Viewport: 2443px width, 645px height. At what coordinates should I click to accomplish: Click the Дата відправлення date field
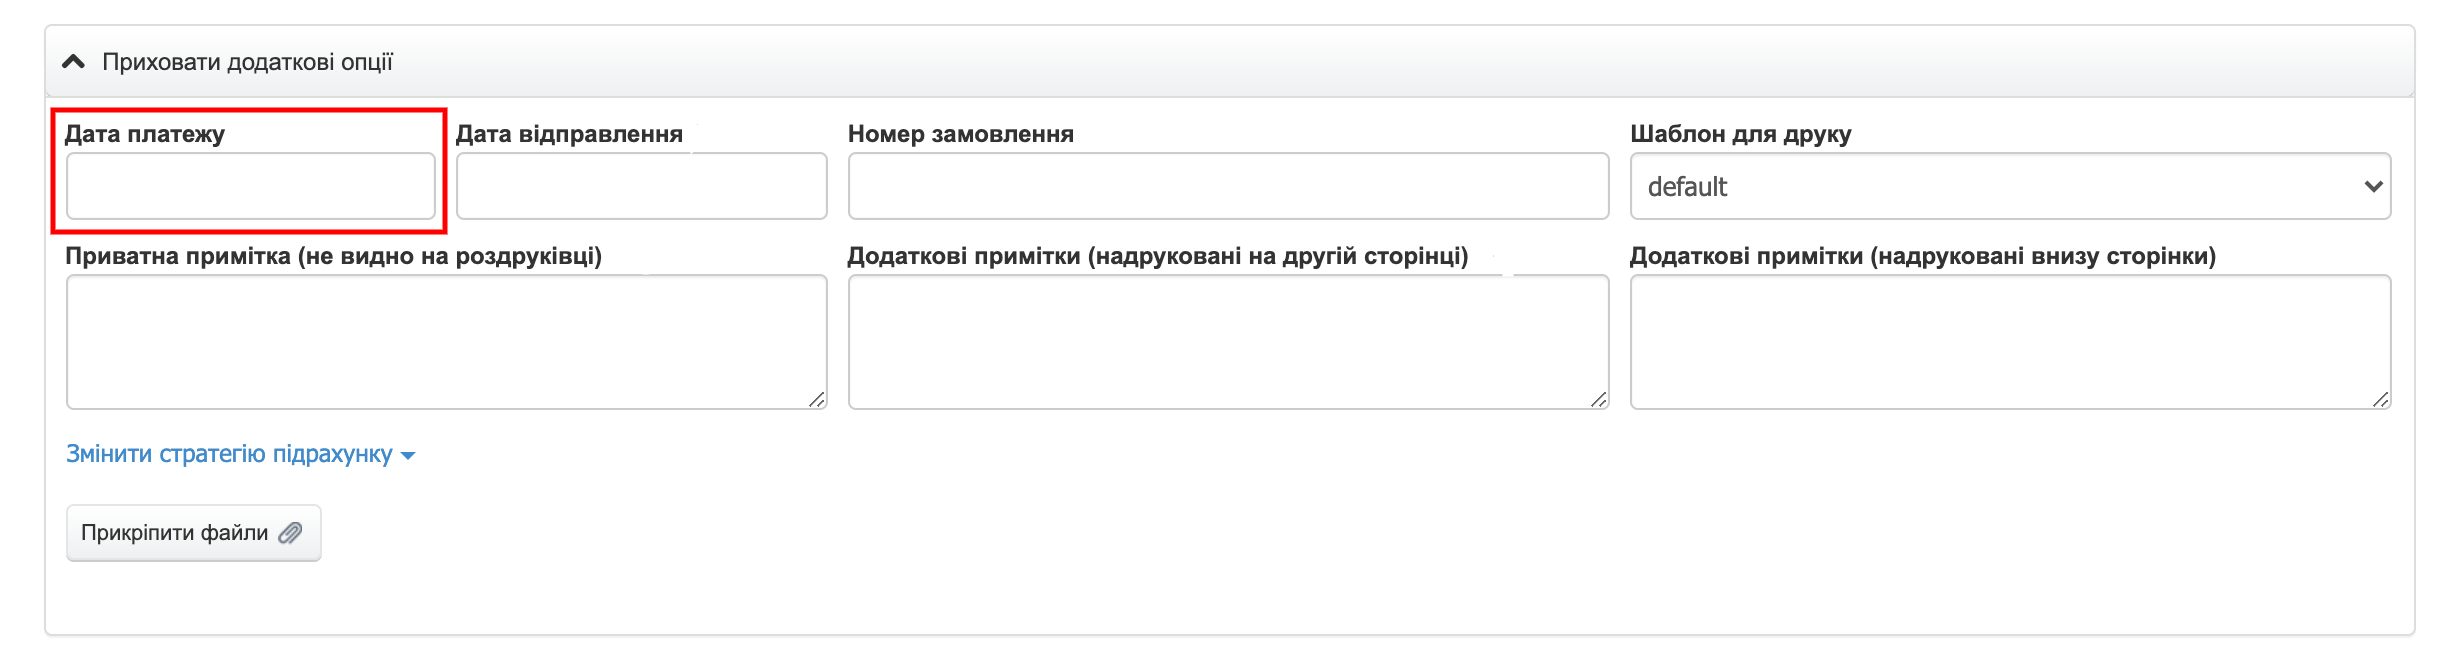(x=640, y=185)
